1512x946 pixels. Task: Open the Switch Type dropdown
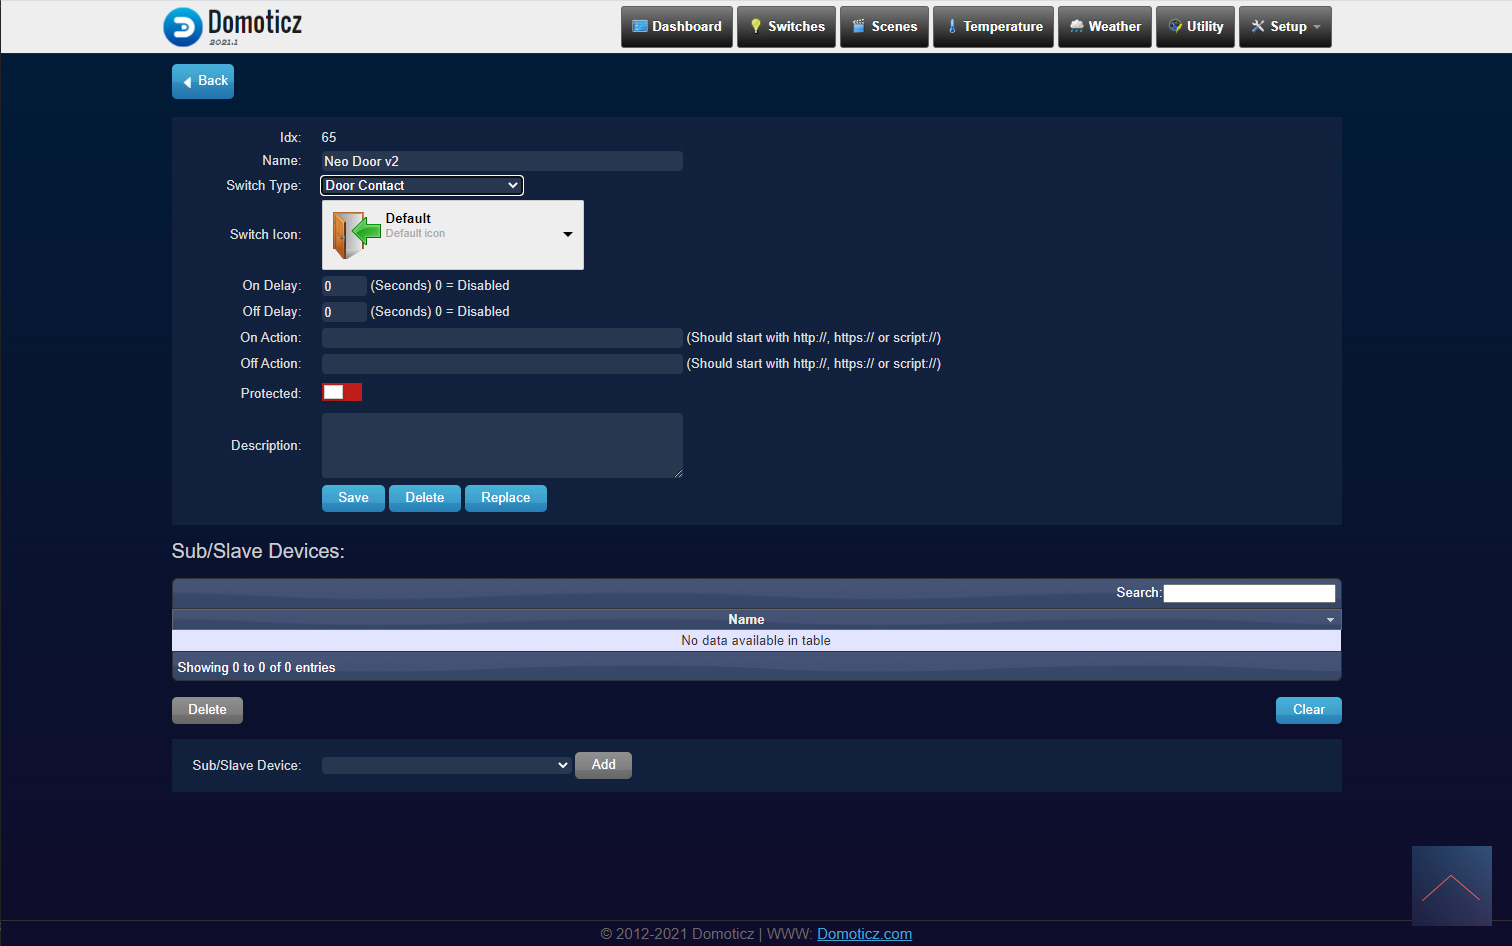422,186
